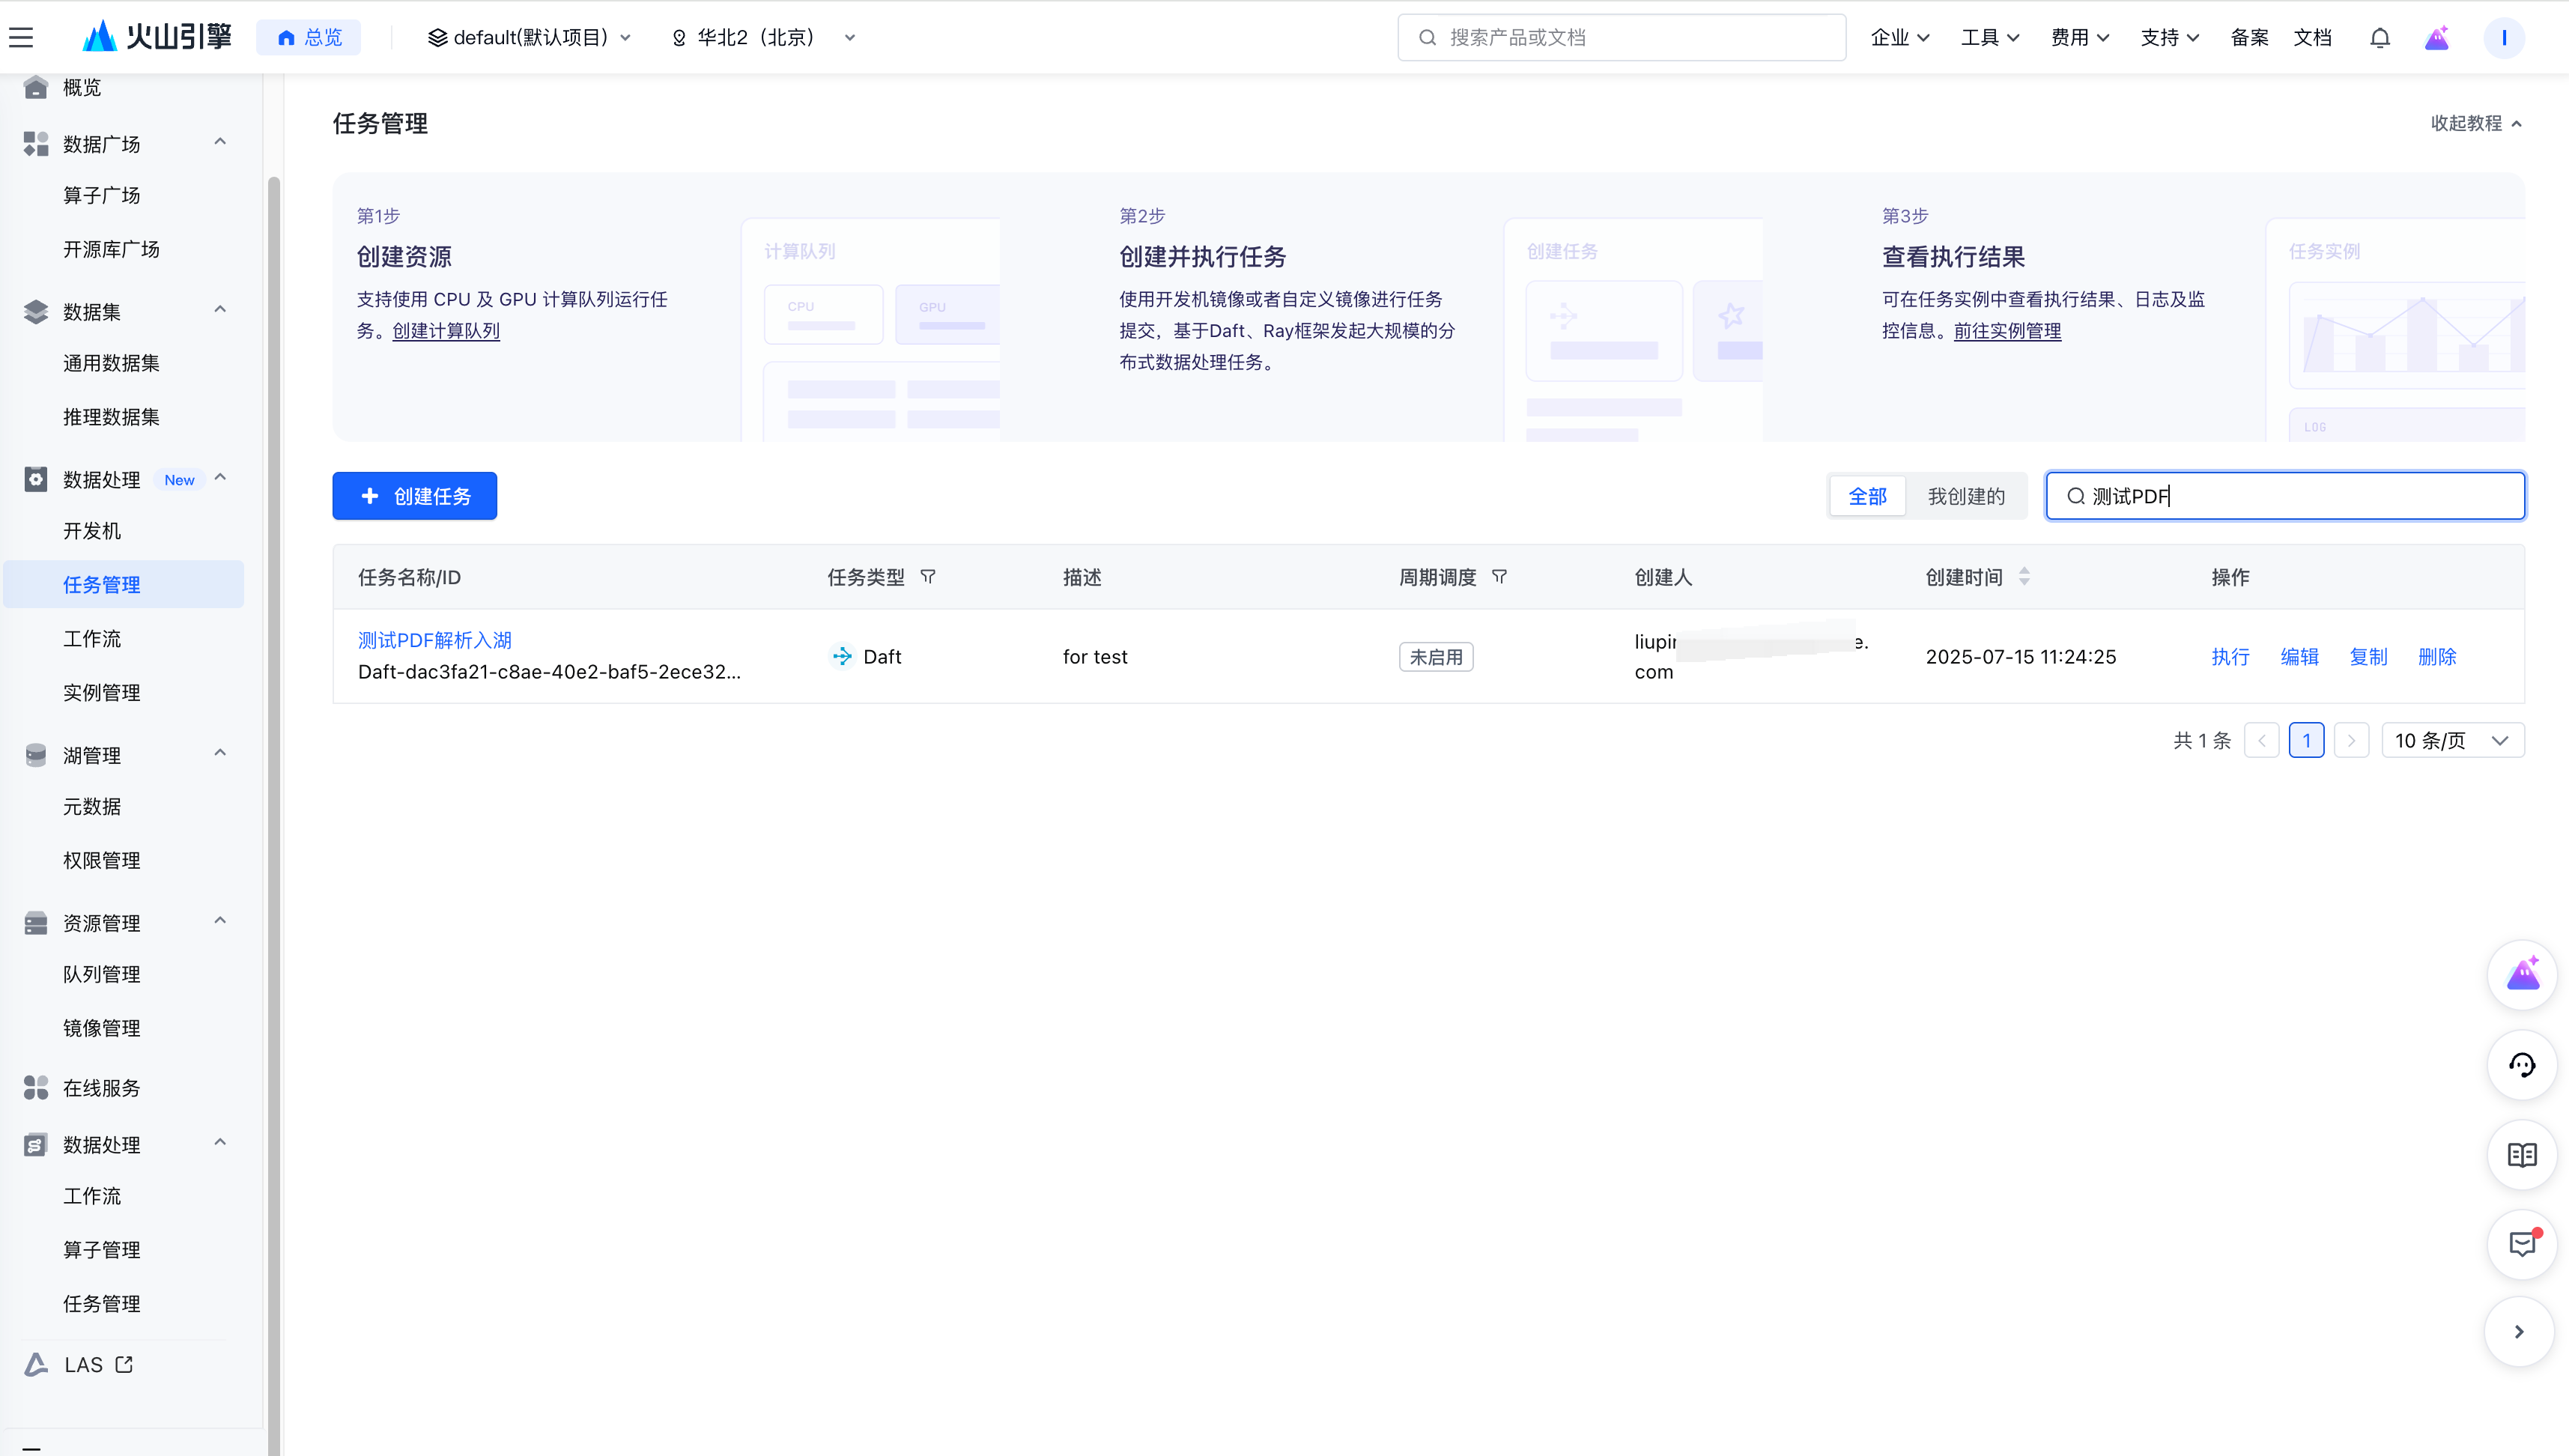Open the 测试PDF解析入湖 task link
2569x1456 pixels.
434,640
